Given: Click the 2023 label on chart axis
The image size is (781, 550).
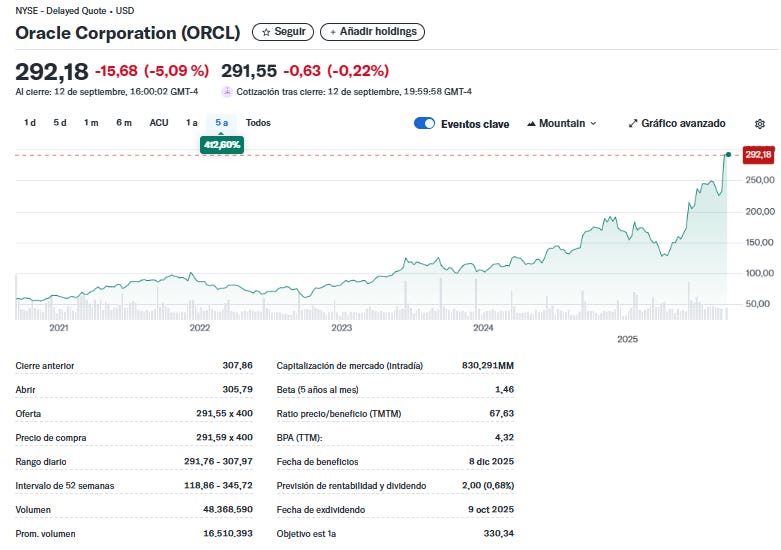Looking at the screenshot, I should click(x=342, y=328).
